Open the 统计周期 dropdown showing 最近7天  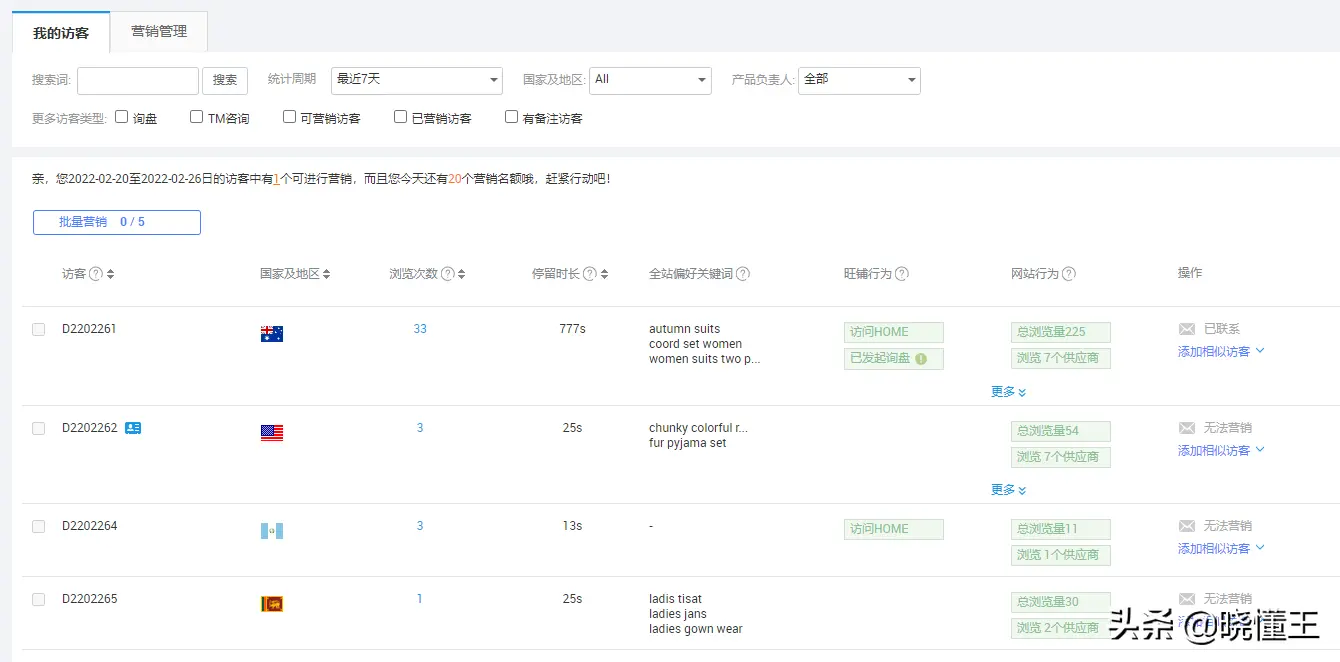pos(416,80)
